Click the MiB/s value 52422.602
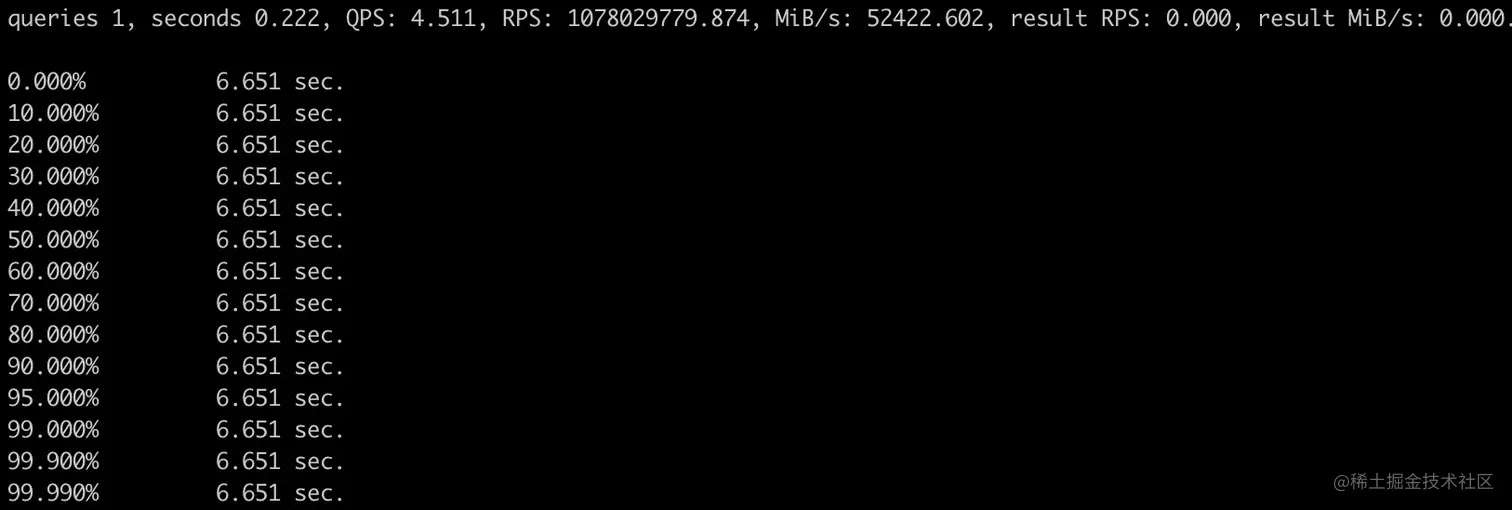The width and height of the screenshot is (1512, 510). 925,19
